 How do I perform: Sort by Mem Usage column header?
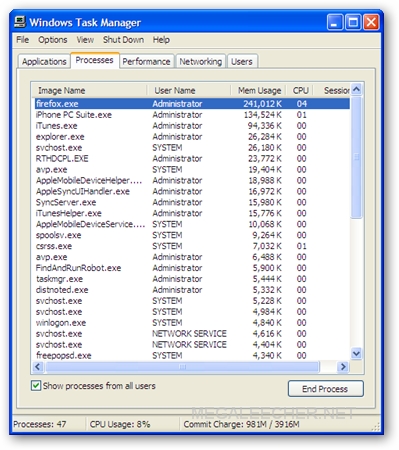pos(258,90)
